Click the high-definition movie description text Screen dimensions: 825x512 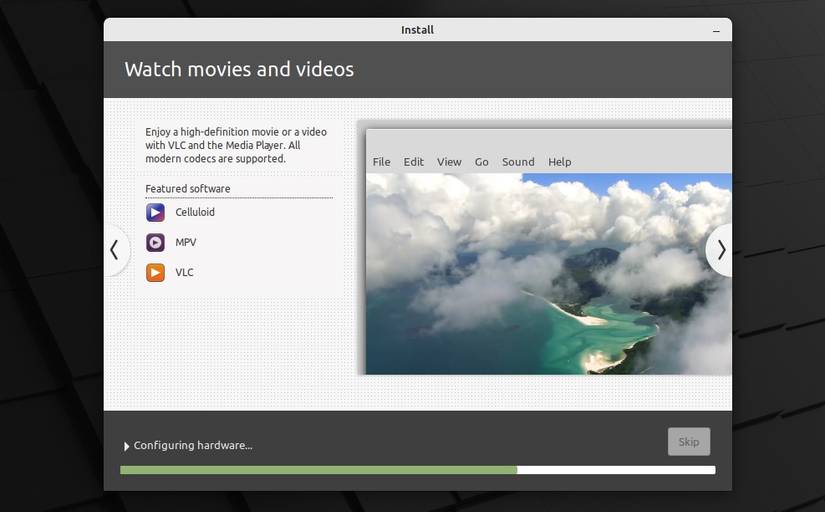(x=236, y=145)
